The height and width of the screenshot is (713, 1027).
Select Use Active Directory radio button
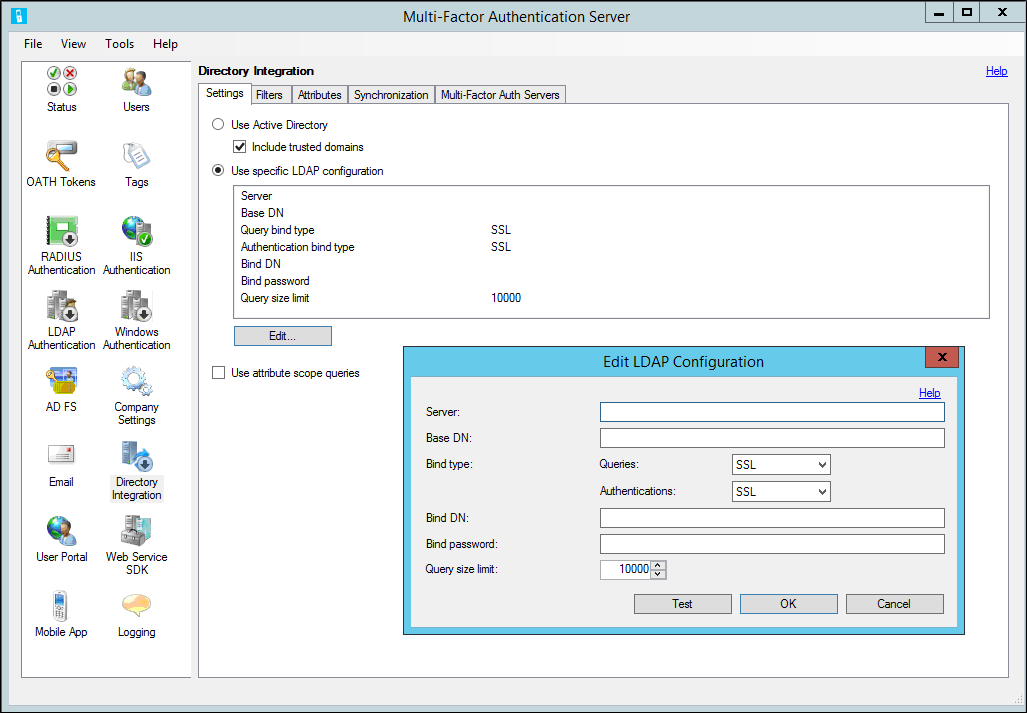click(x=217, y=124)
